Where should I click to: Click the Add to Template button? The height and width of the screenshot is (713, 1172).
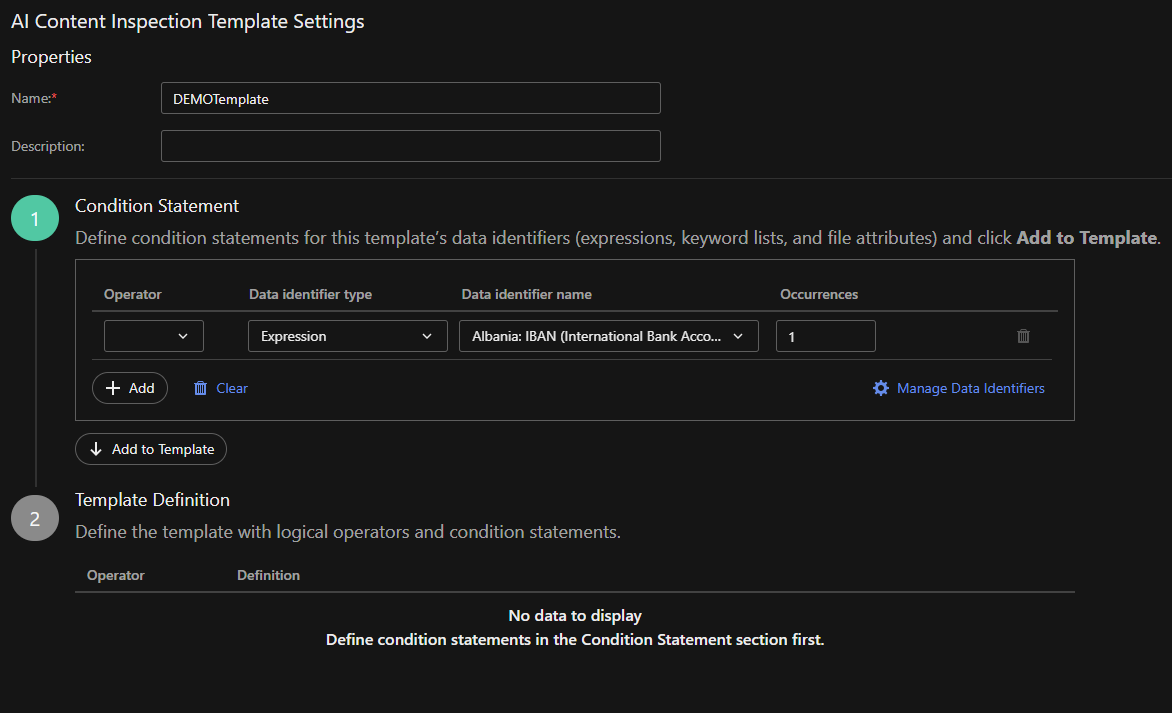pyautogui.click(x=151, y=449)
